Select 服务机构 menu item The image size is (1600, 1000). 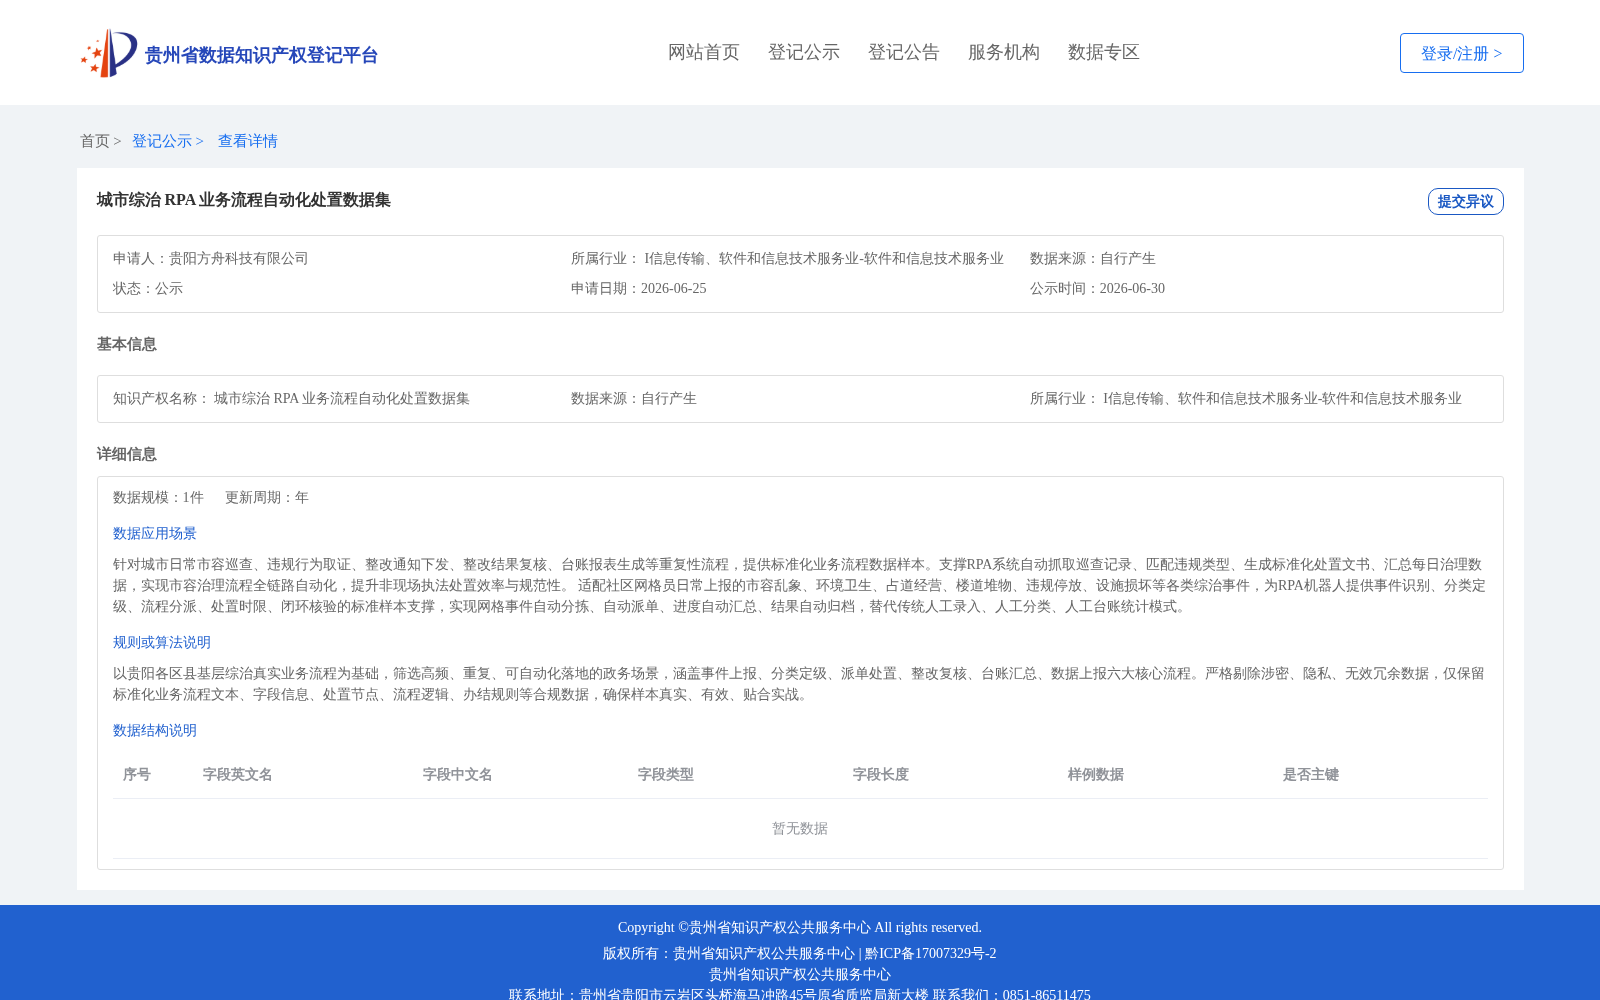point(1004,52)
